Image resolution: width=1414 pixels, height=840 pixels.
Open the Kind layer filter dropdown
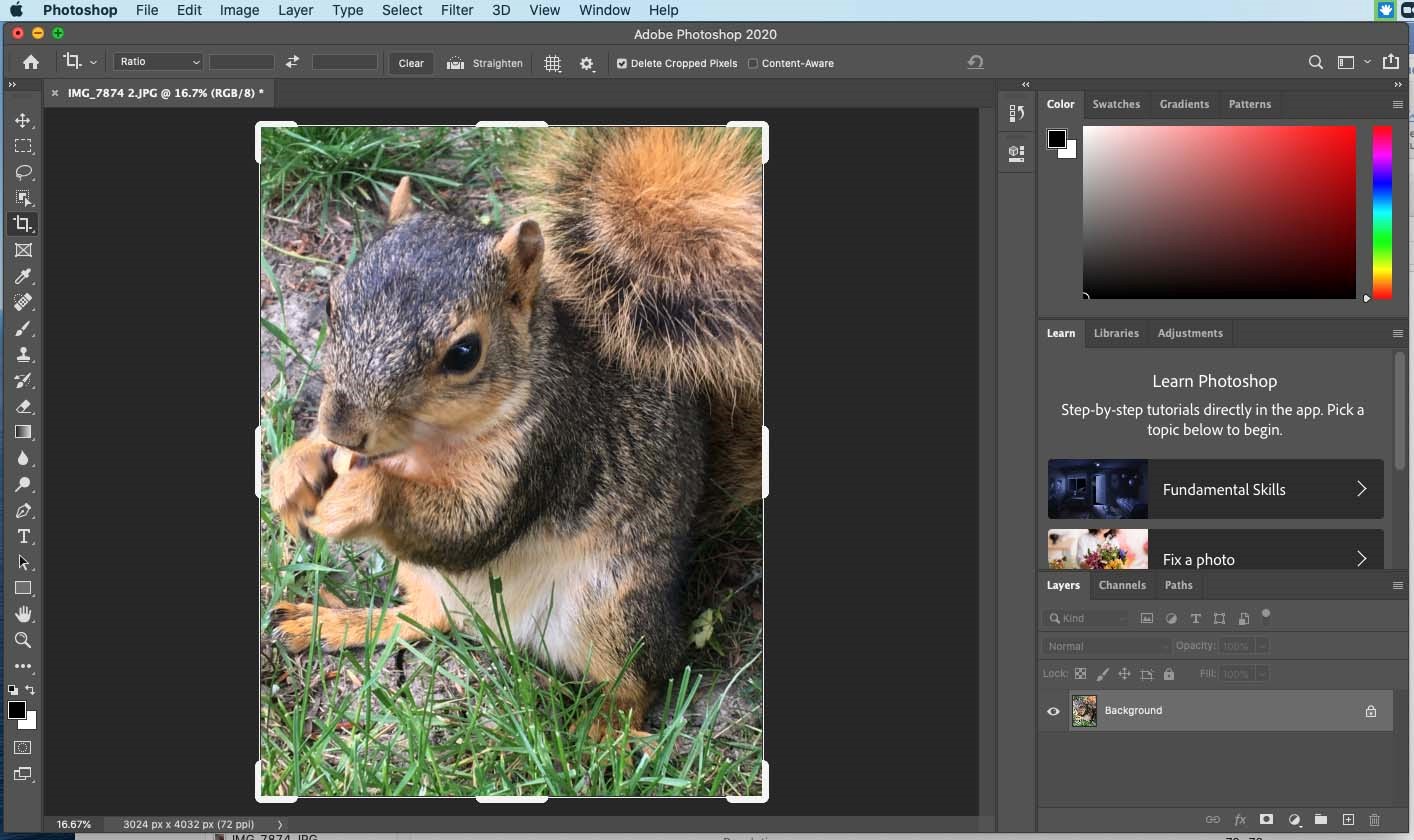click(x=1086, y=618)
